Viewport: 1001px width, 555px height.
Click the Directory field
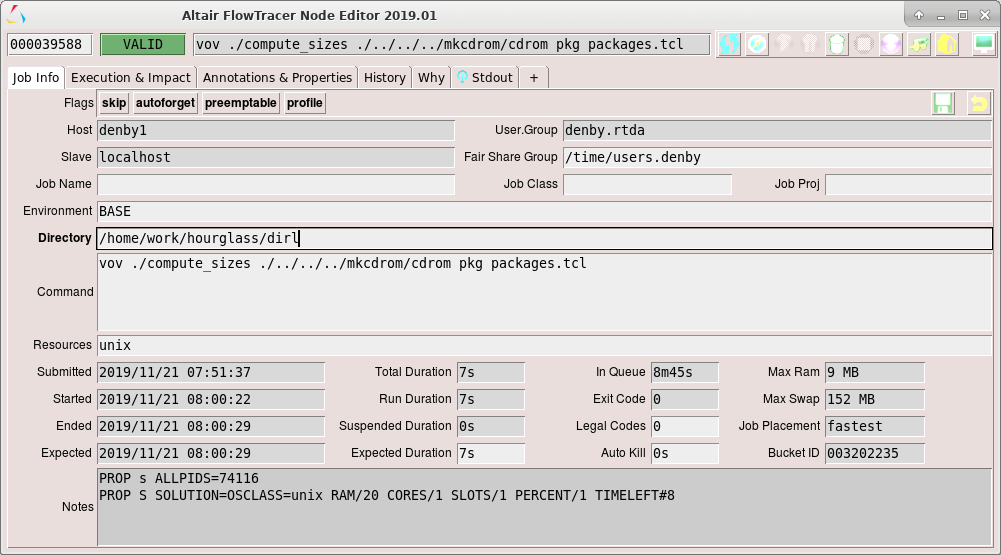(545, 238)
